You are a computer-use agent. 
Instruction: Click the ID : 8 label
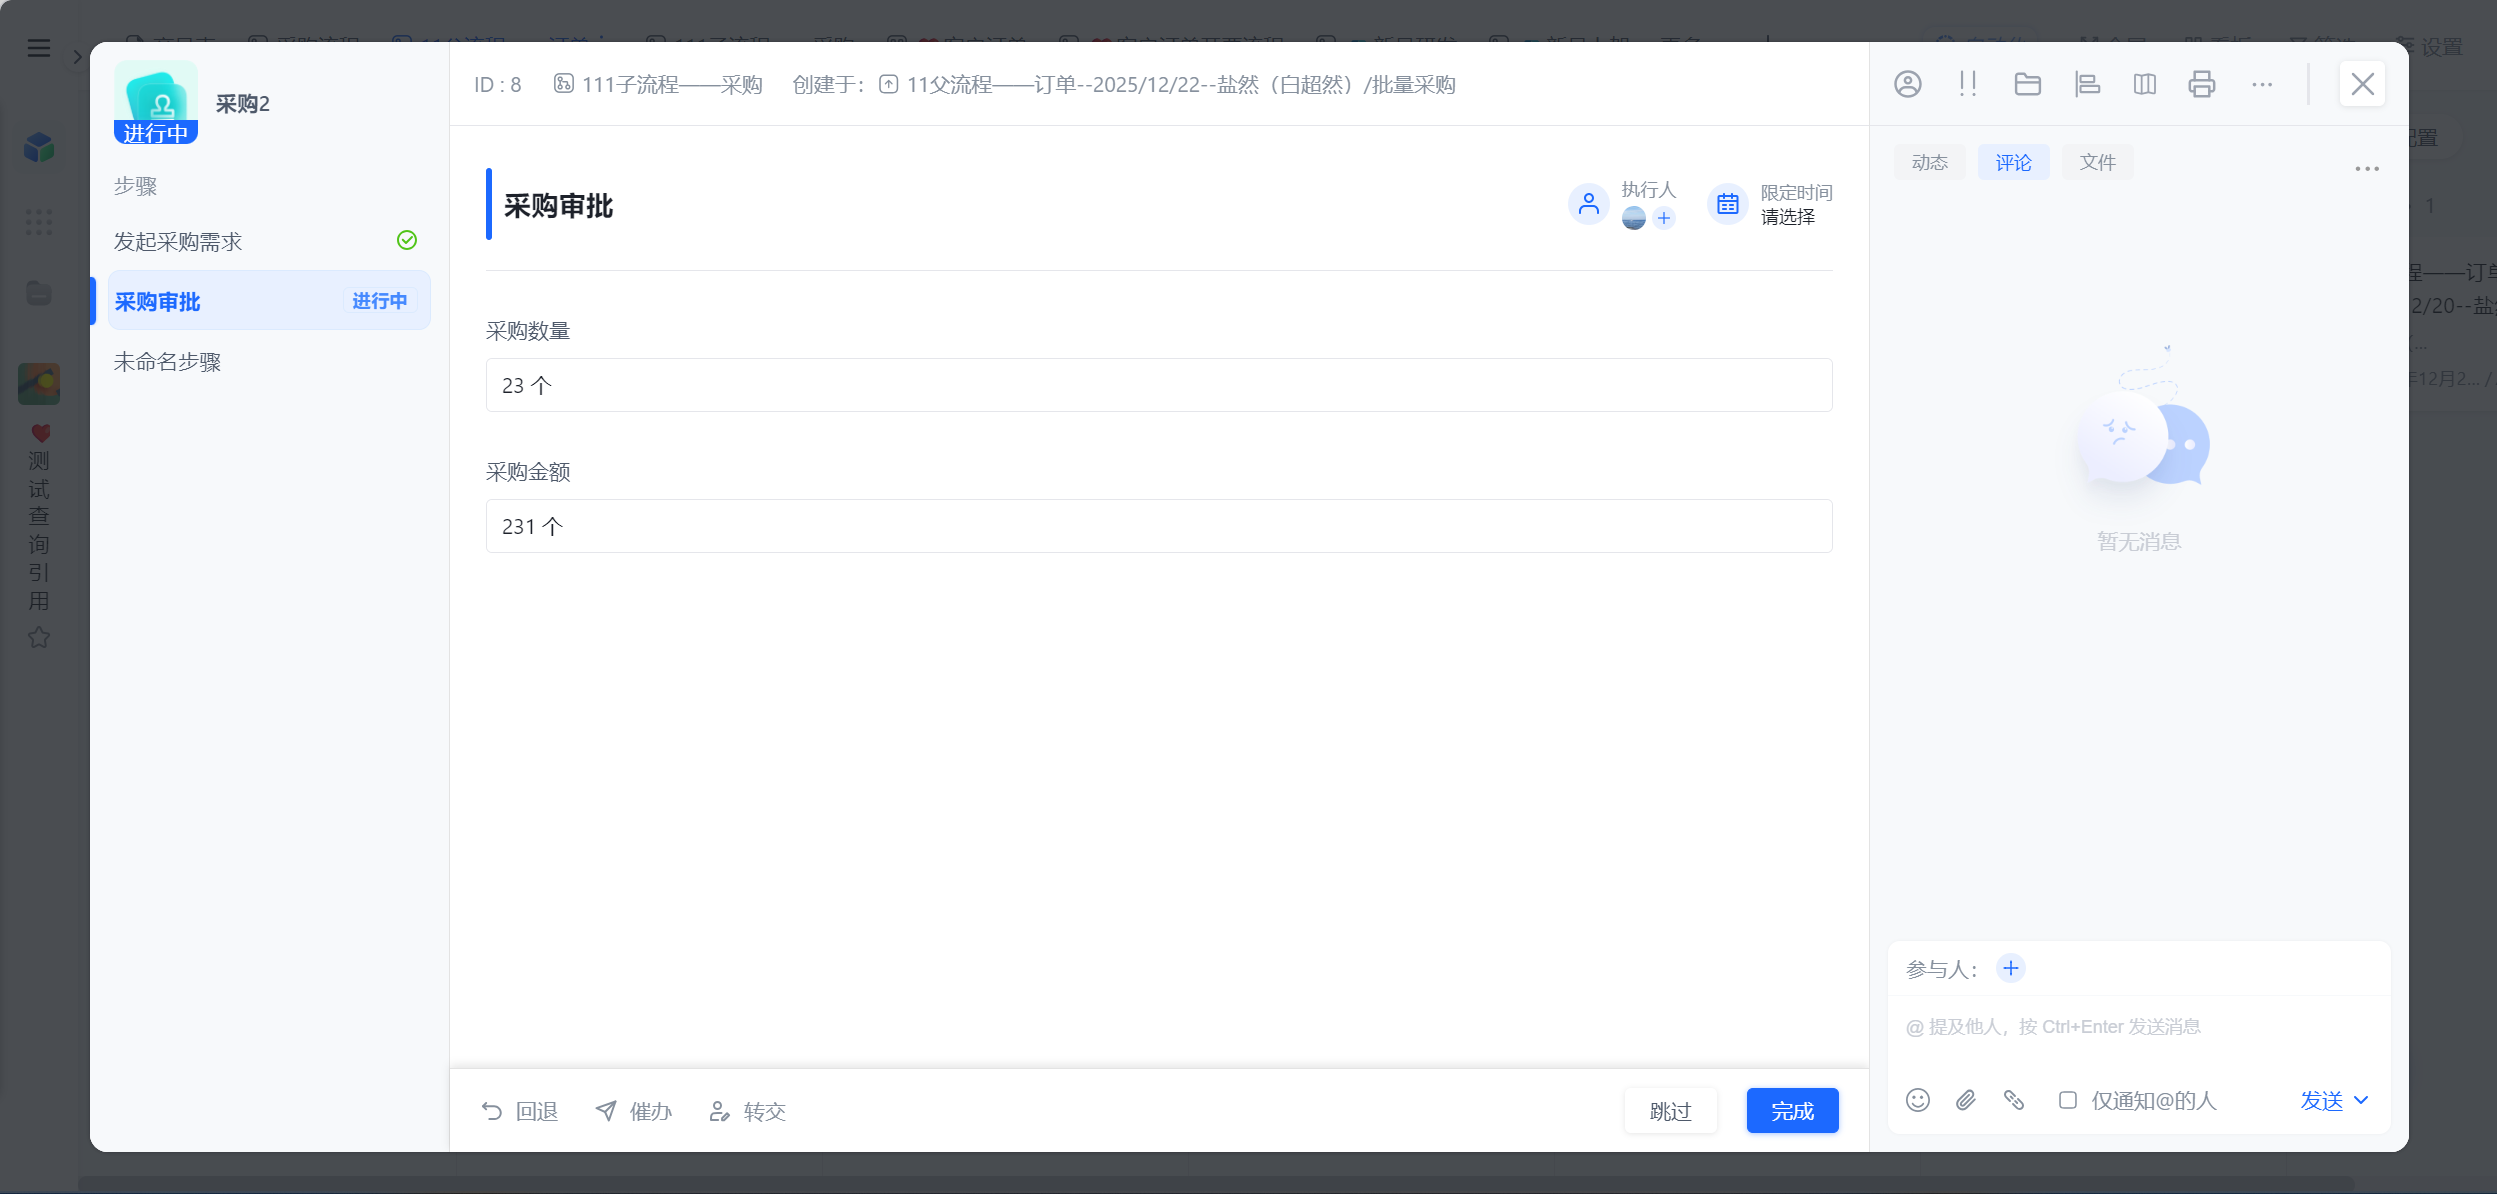click(497, 85)
